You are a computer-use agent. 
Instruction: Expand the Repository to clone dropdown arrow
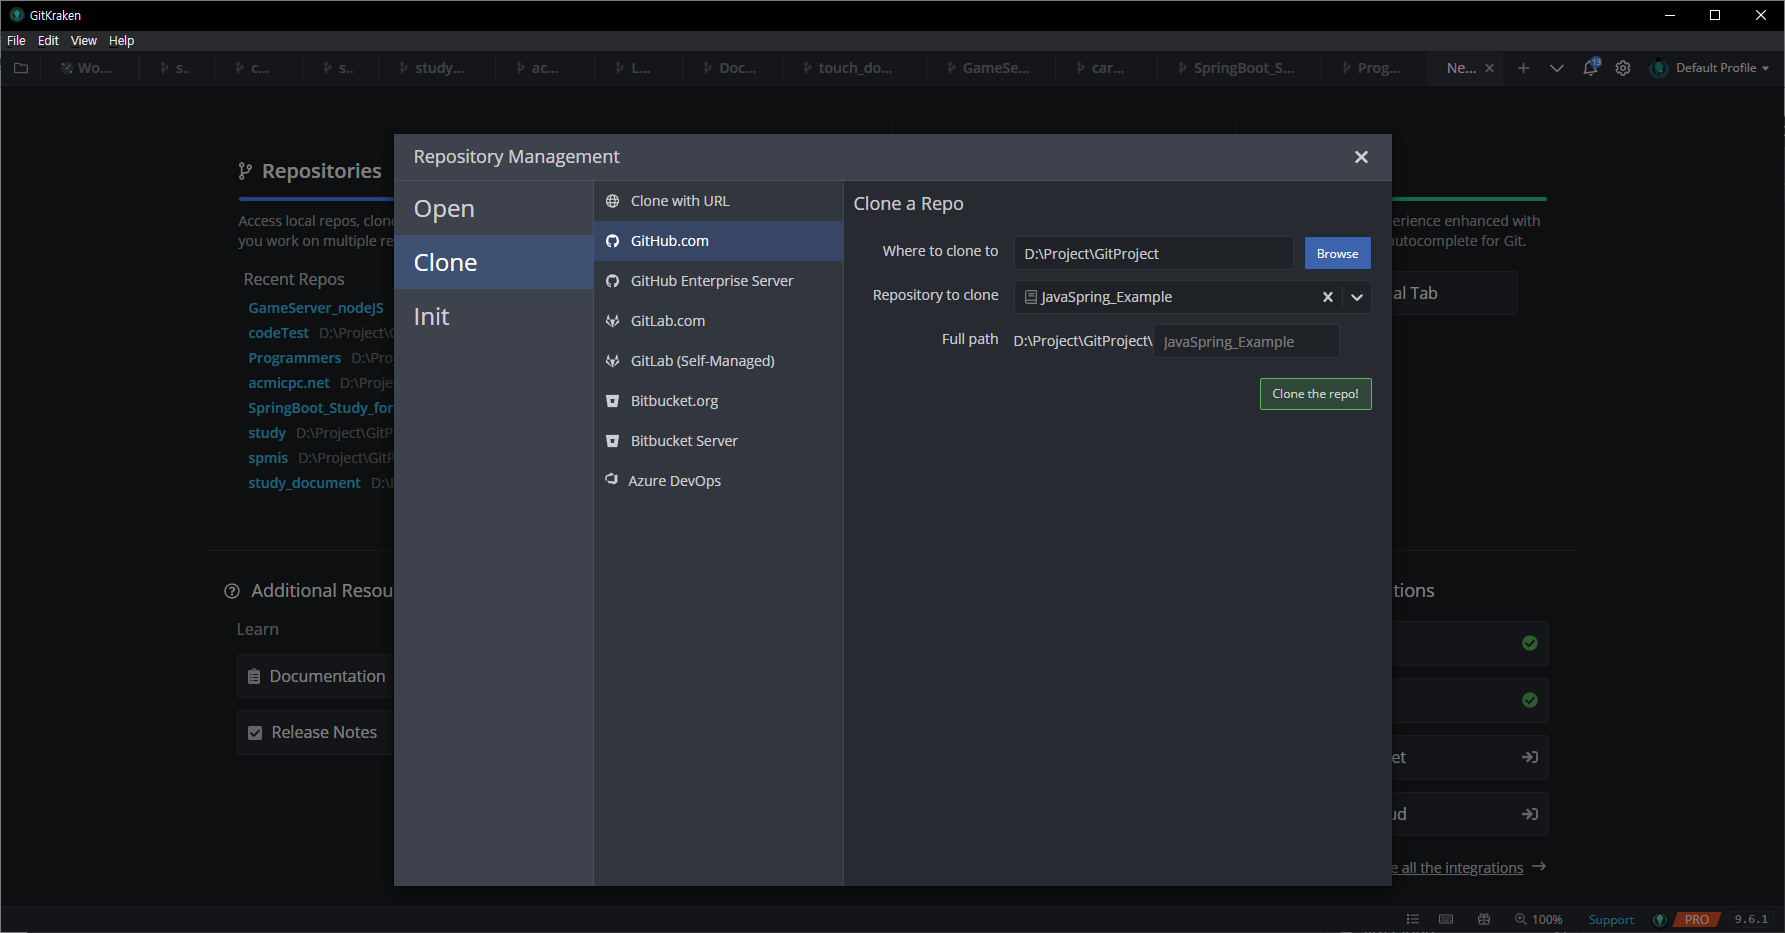point(1357,297)
